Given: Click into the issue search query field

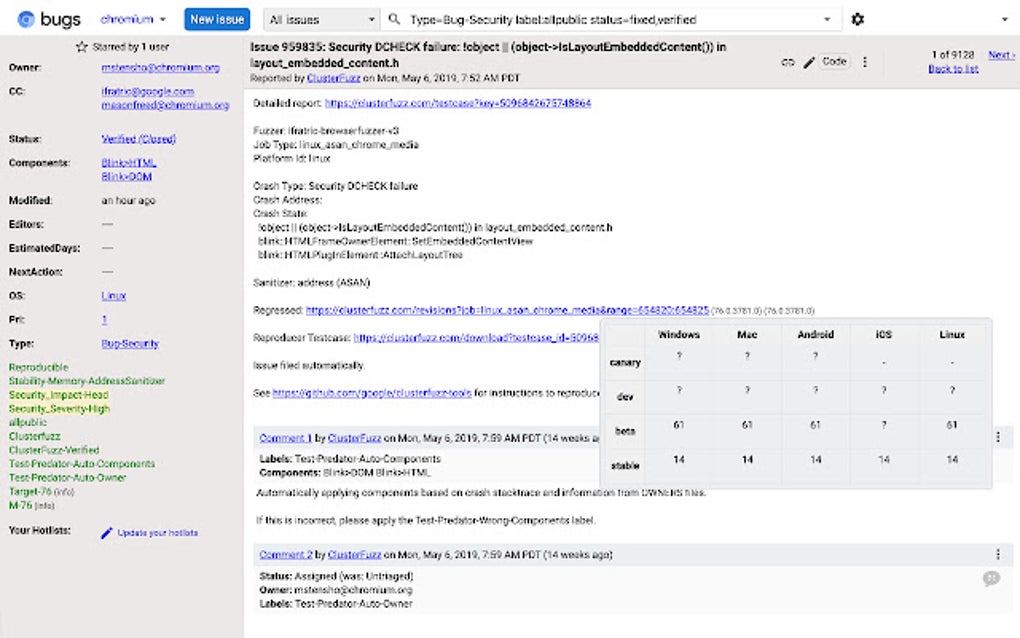Looking at the screenshot, I should 610,19.
